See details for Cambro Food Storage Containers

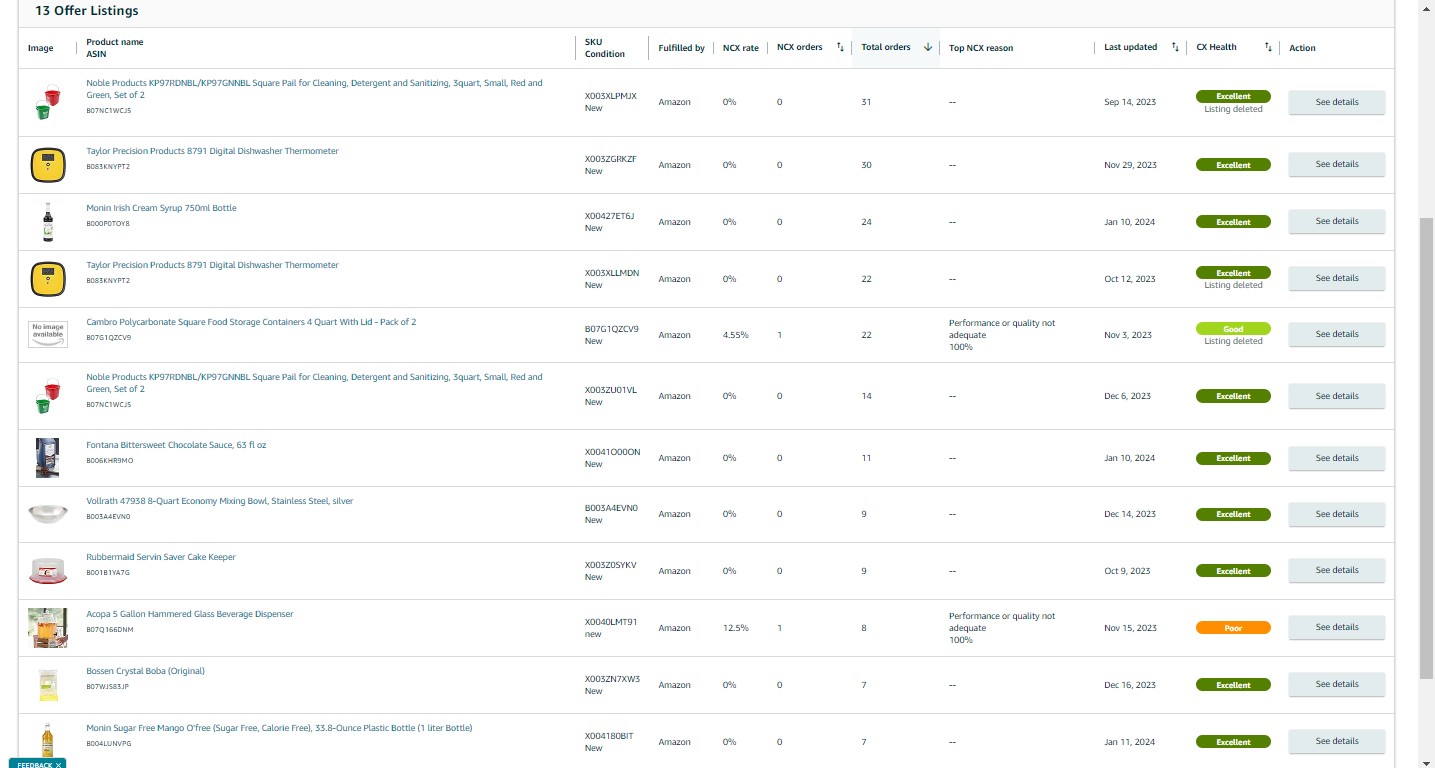pos(1336,334)
